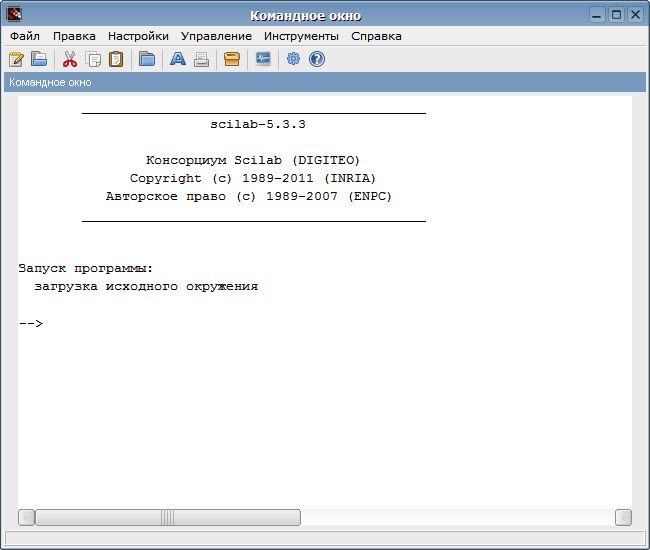650x550 pixels.
Task: Open the help browser question mark icon
Action: pyautogui.click(x=317, y=59)
